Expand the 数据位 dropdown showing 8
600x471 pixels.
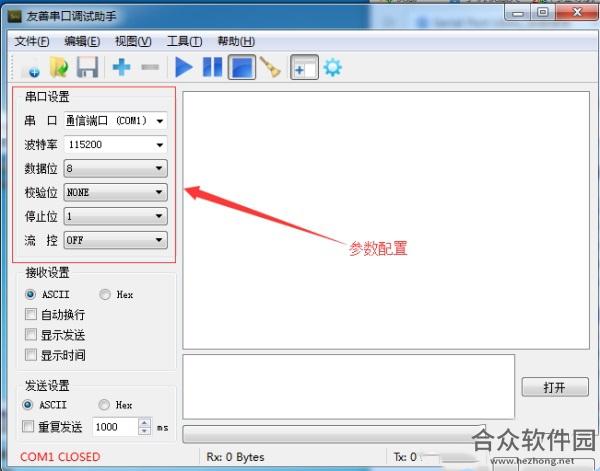point(115,168)
